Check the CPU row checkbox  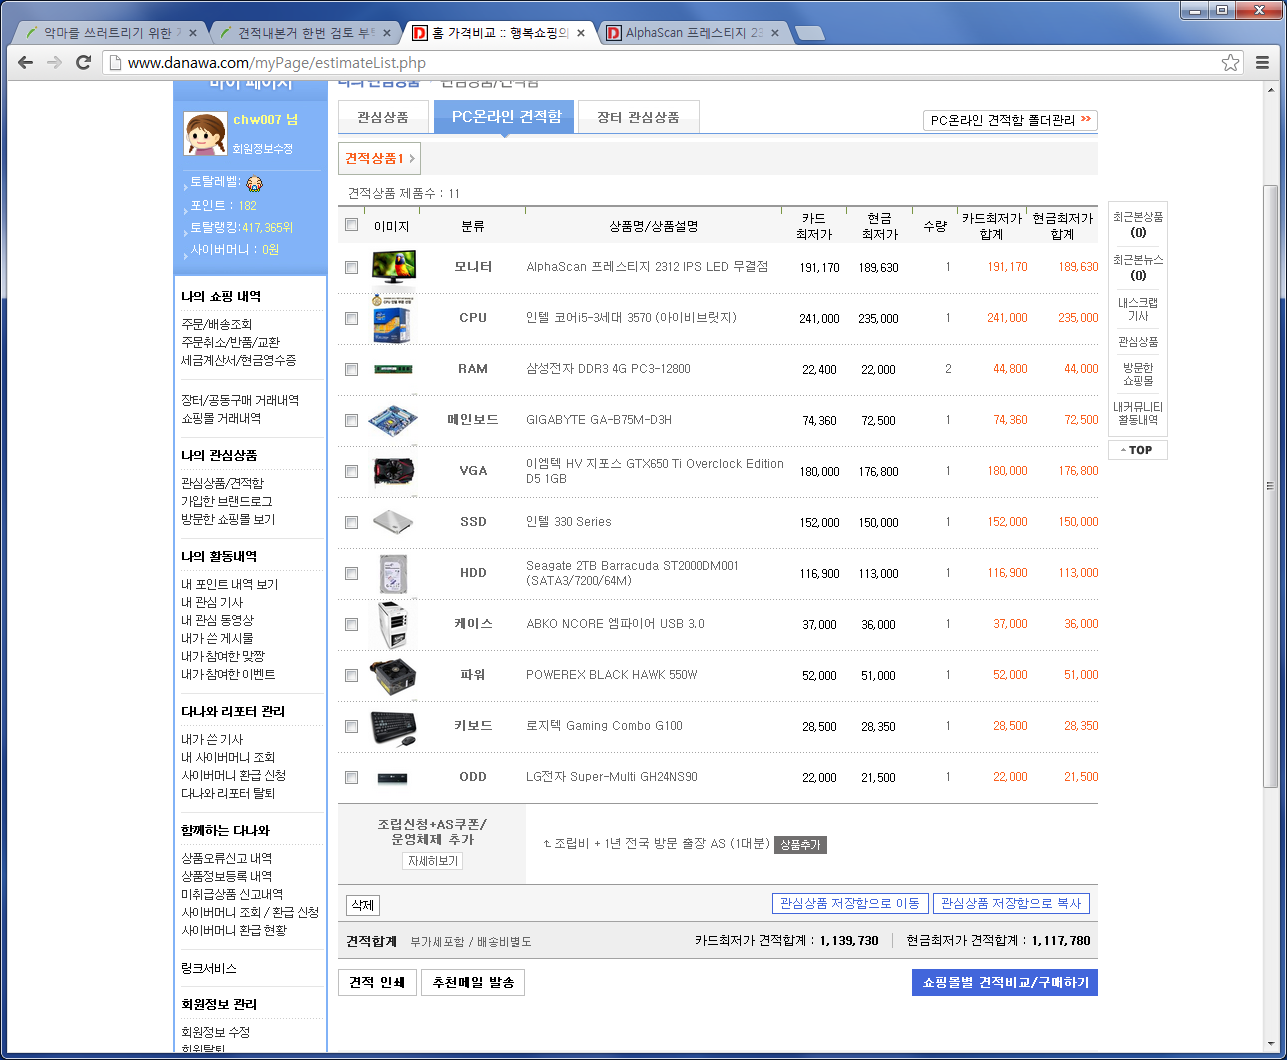coord(351,318)
